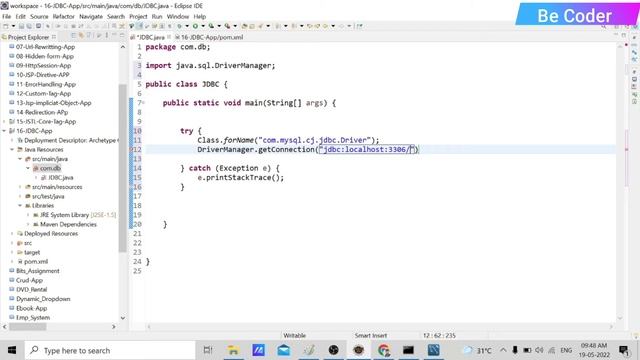The height and width of the screenshot is (360, 640).
Task: Maximize the Project Explorer view
Action: coord(122,36)
